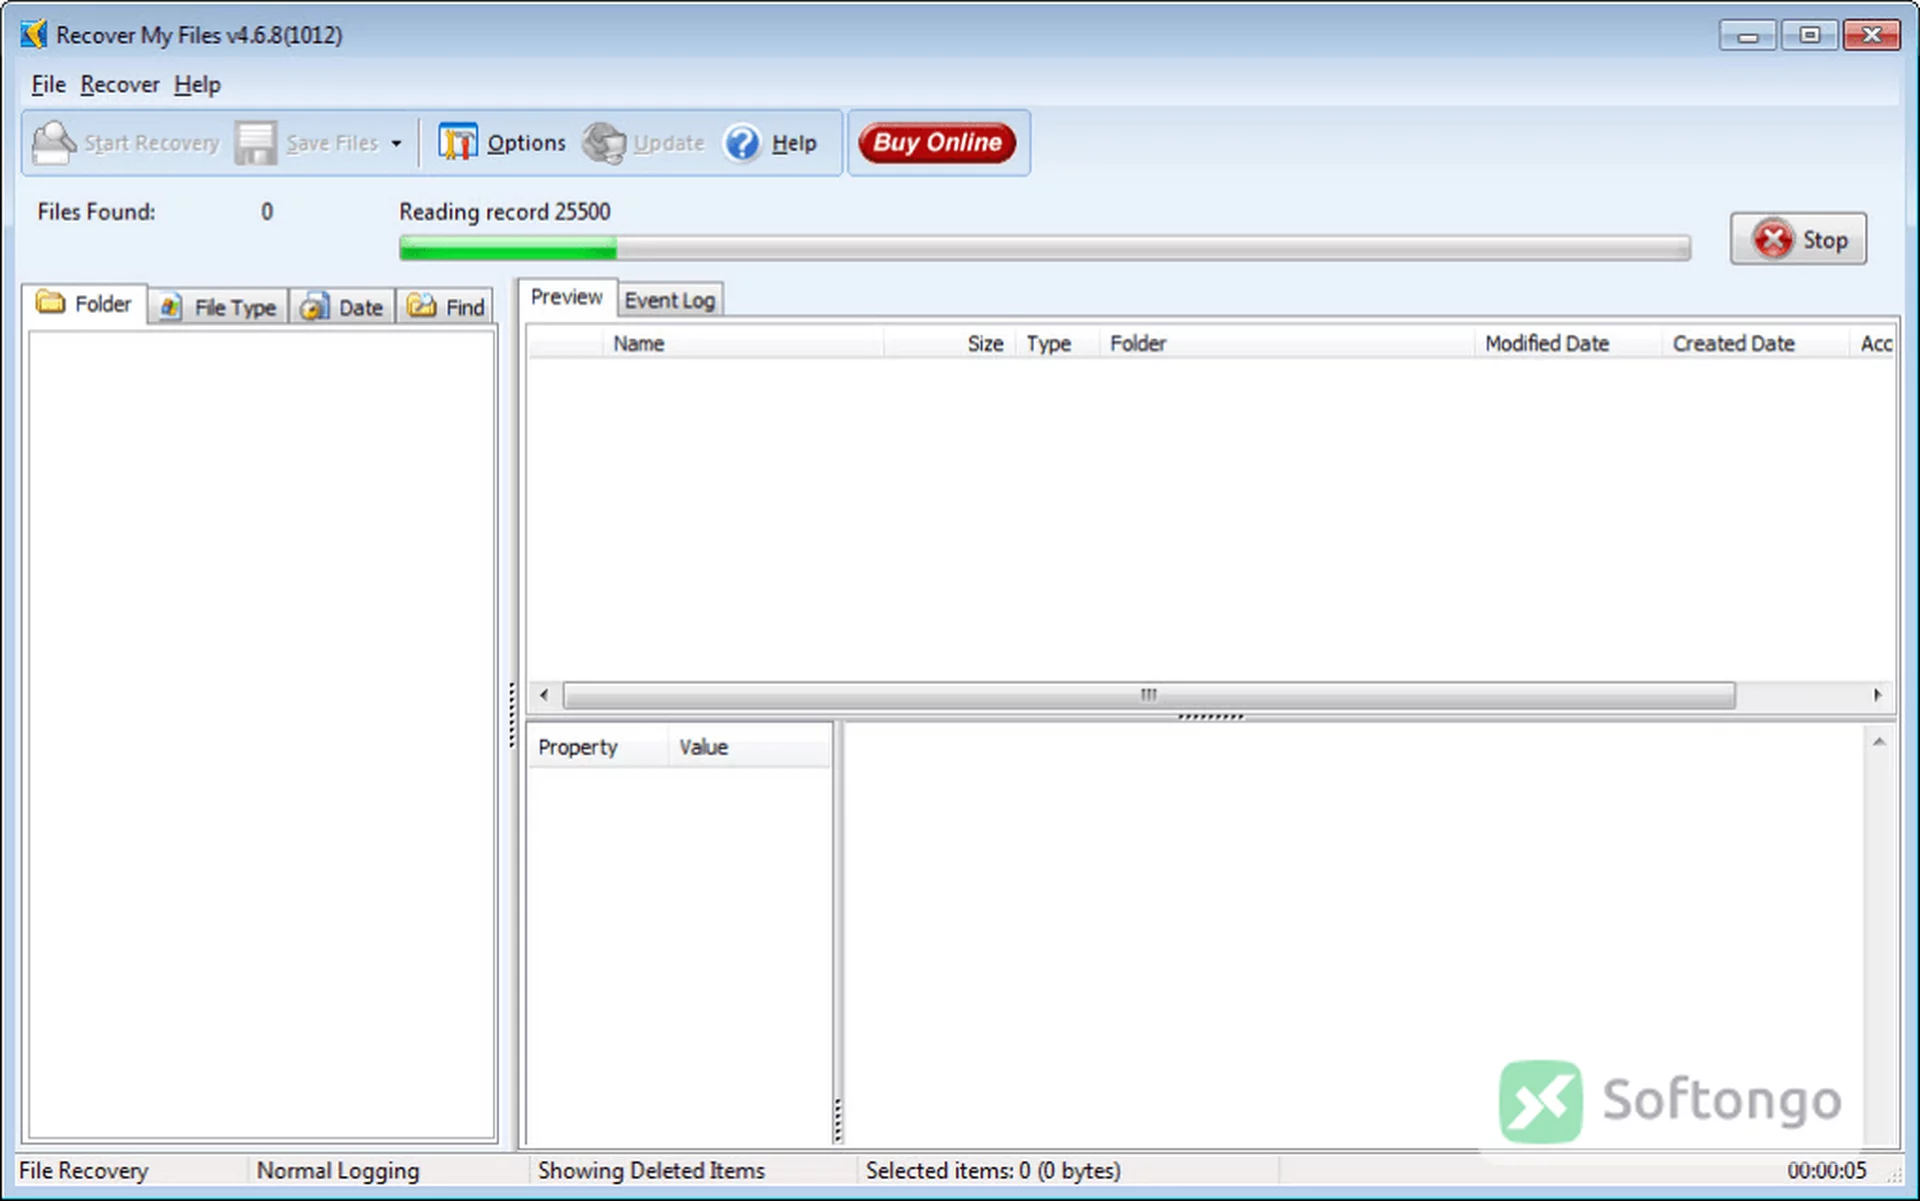Sort by Created Date column header
This screenshot has height=1201, width=1920.
click(x=1755, y=343)
